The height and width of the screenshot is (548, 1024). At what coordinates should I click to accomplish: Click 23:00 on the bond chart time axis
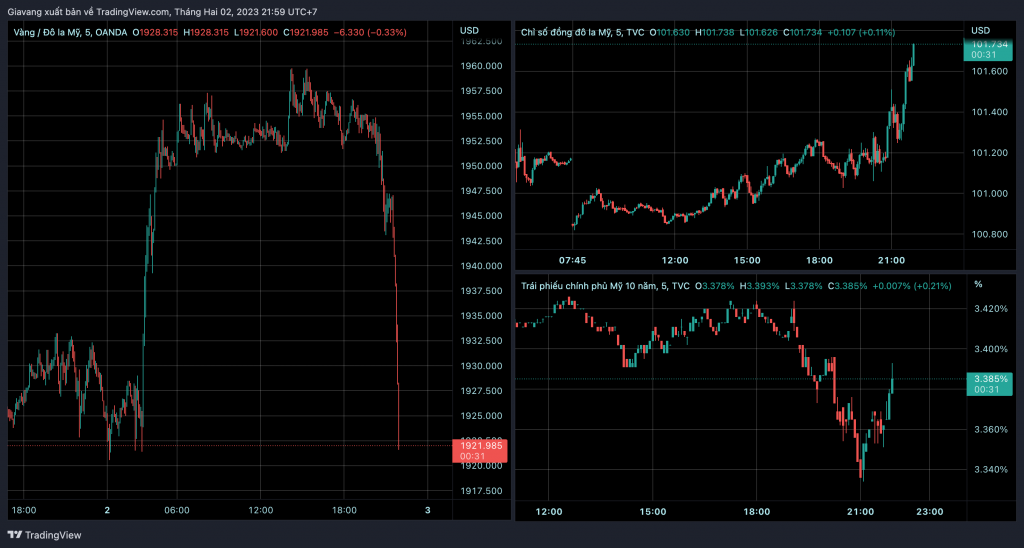click(929, 511)
